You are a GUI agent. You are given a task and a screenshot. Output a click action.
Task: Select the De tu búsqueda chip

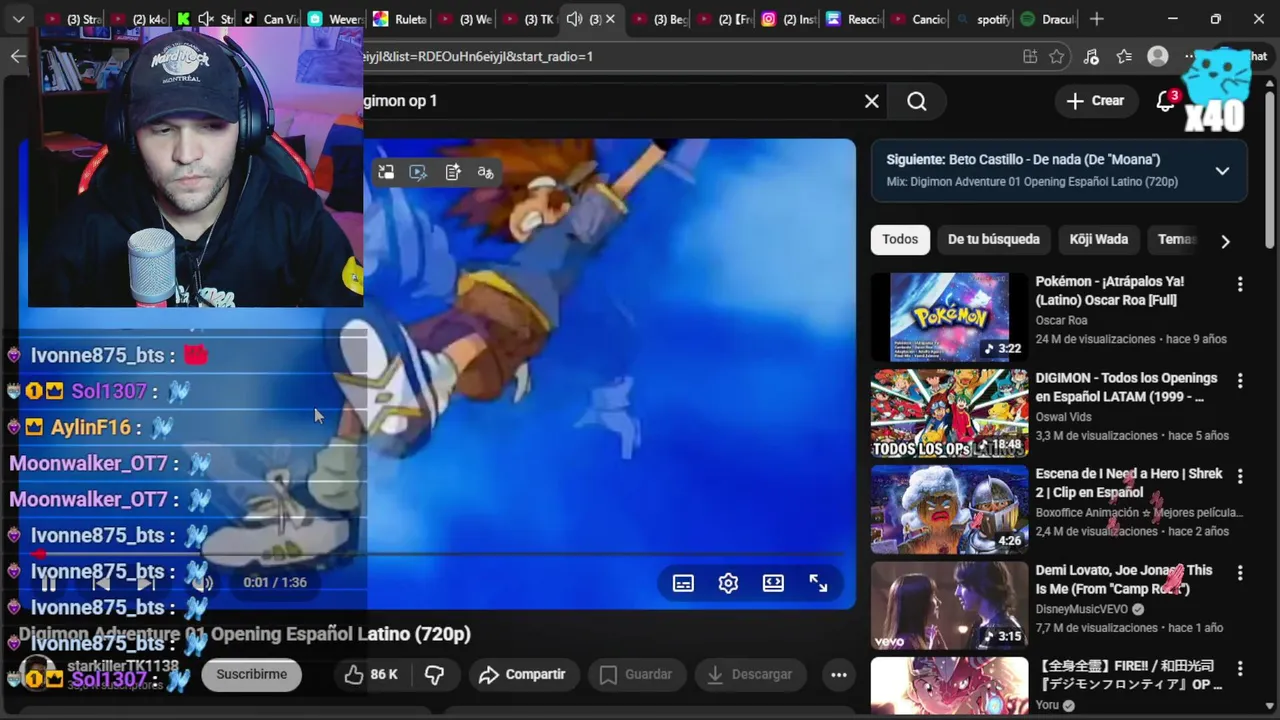(x=994, y=239)
